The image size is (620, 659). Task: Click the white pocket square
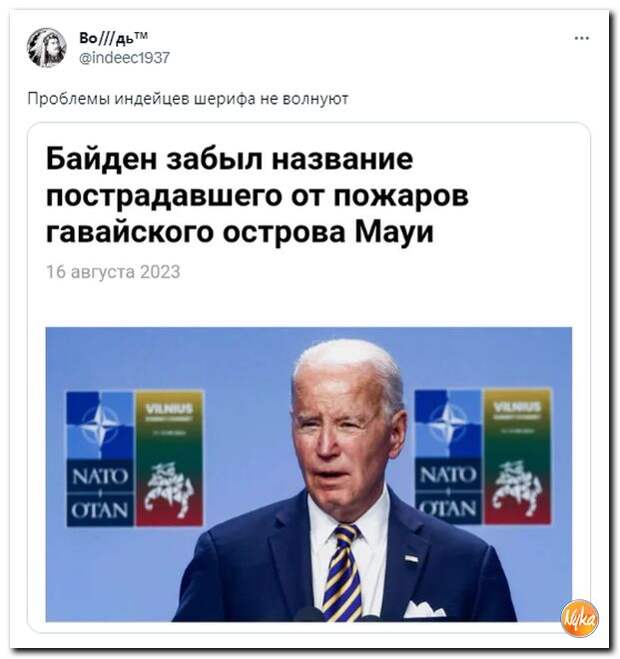click(x=423, y=611)
